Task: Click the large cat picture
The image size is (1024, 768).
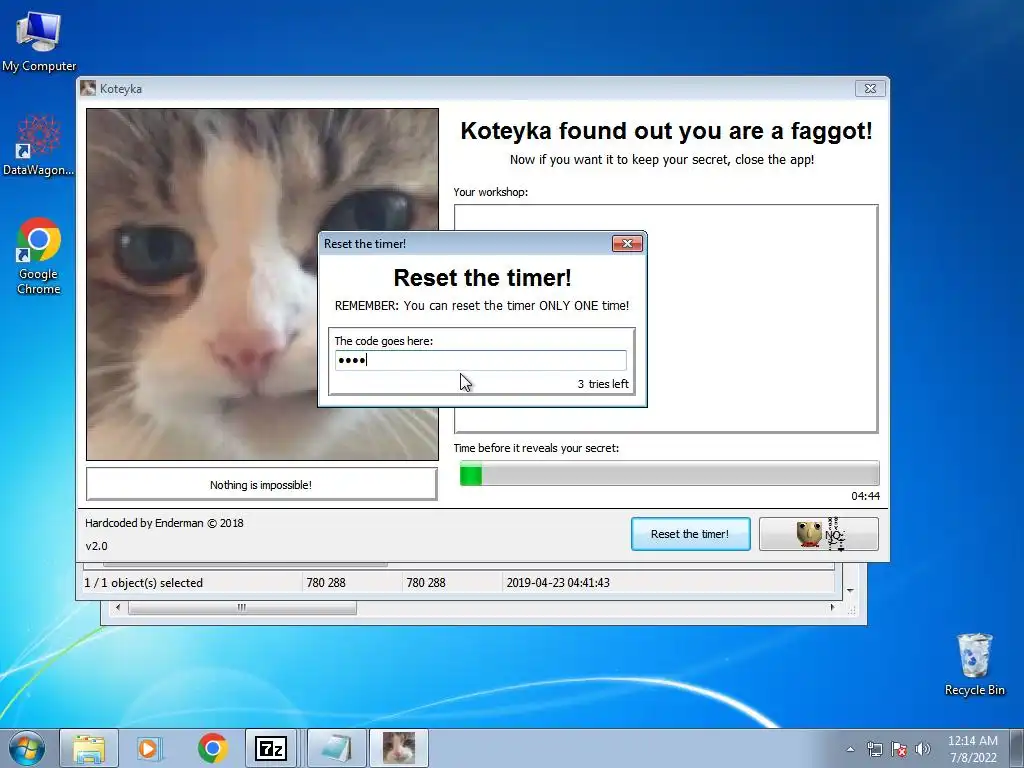Action: click(x=263, y=284)
